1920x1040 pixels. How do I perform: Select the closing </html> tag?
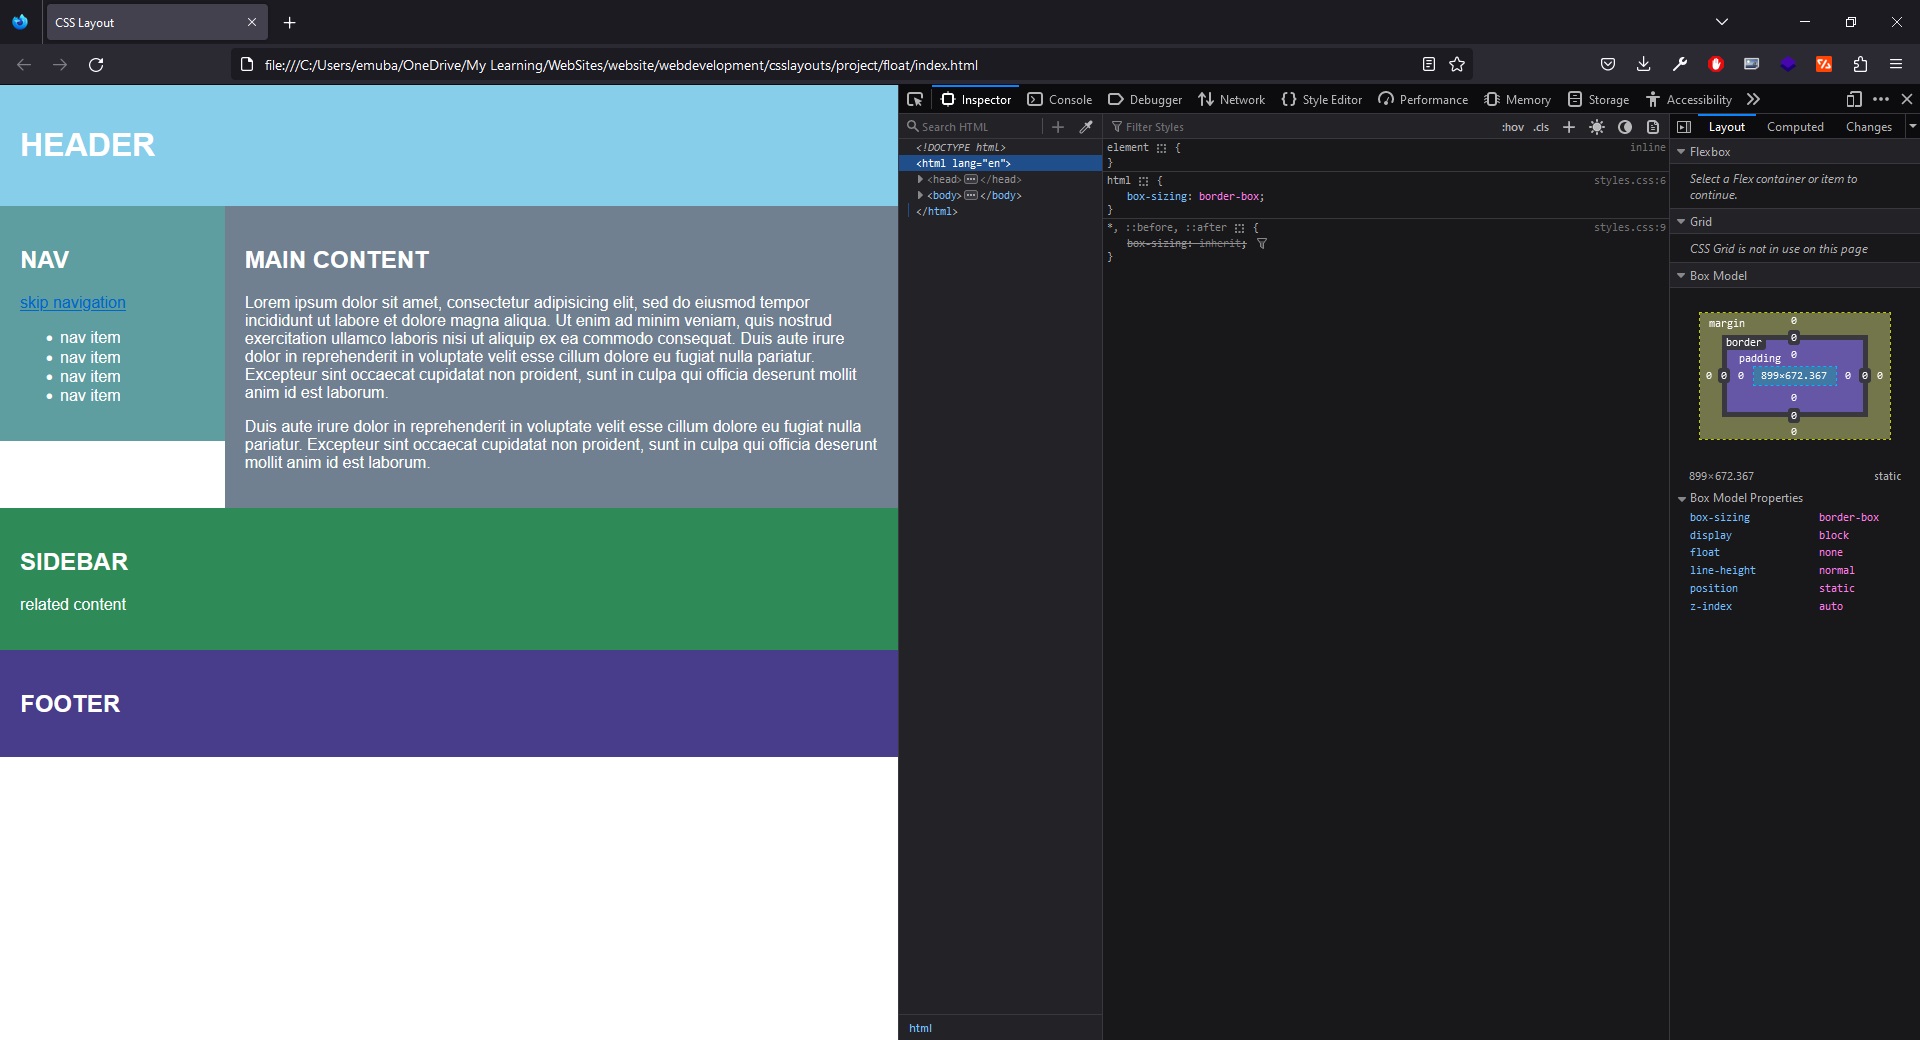(937, 211)
